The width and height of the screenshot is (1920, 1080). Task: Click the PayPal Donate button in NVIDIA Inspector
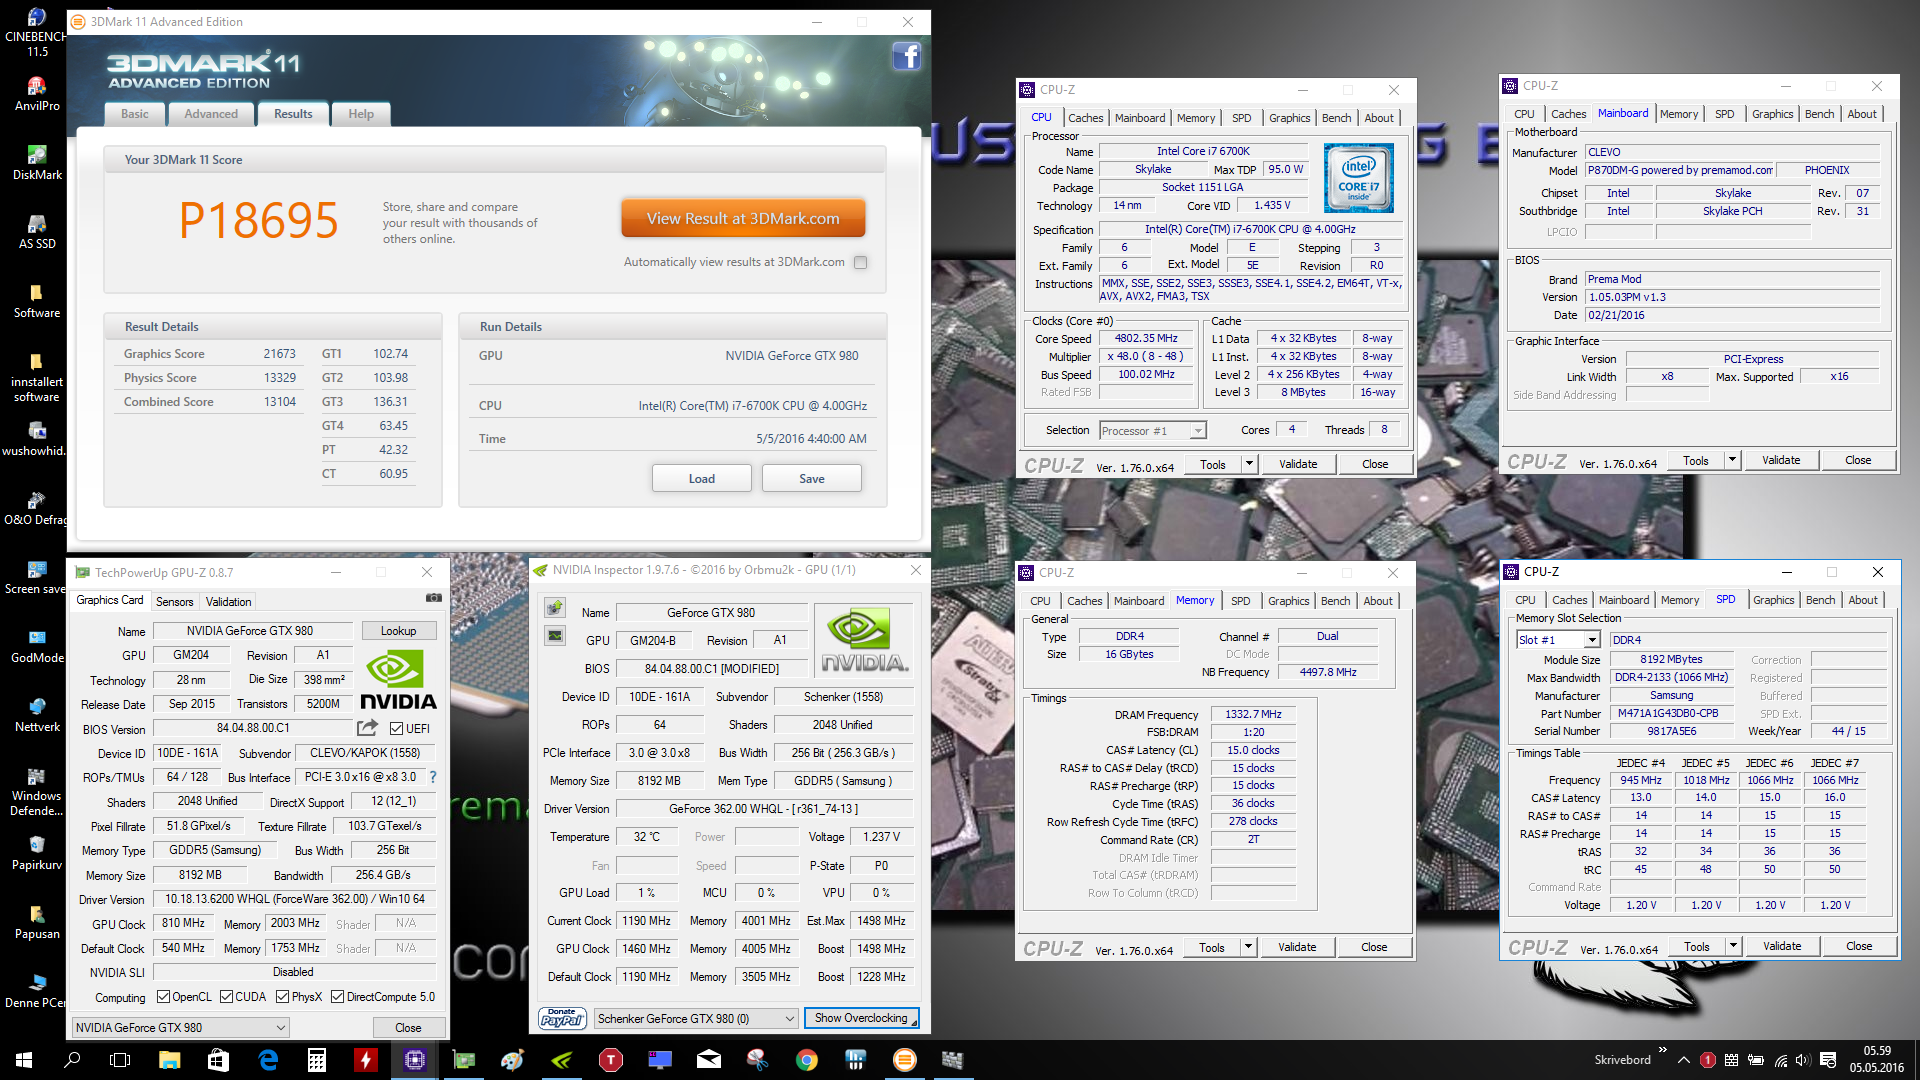pyautogui.click(x=562, y=1018)
